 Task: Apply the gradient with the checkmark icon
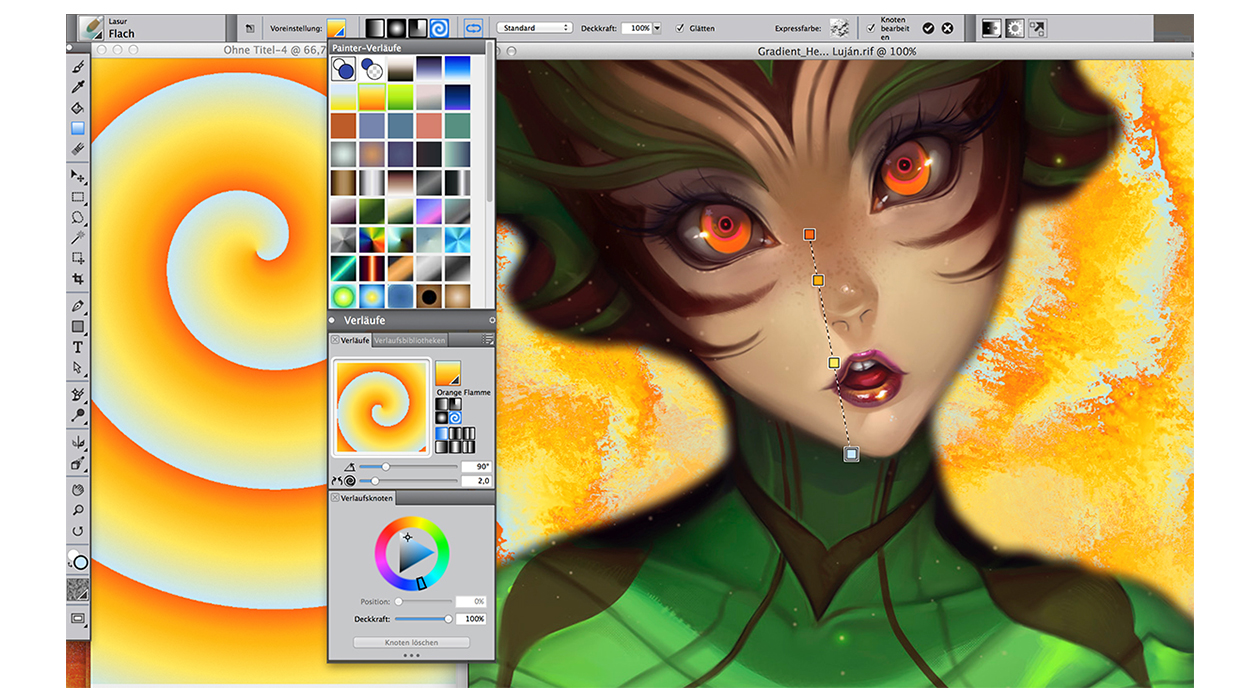[x=928, y=29]
